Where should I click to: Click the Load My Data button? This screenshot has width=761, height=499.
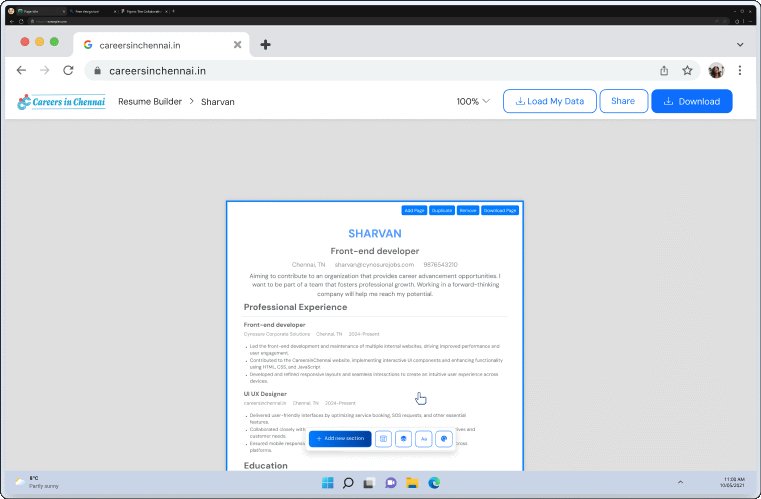click(x=549, y=101)
